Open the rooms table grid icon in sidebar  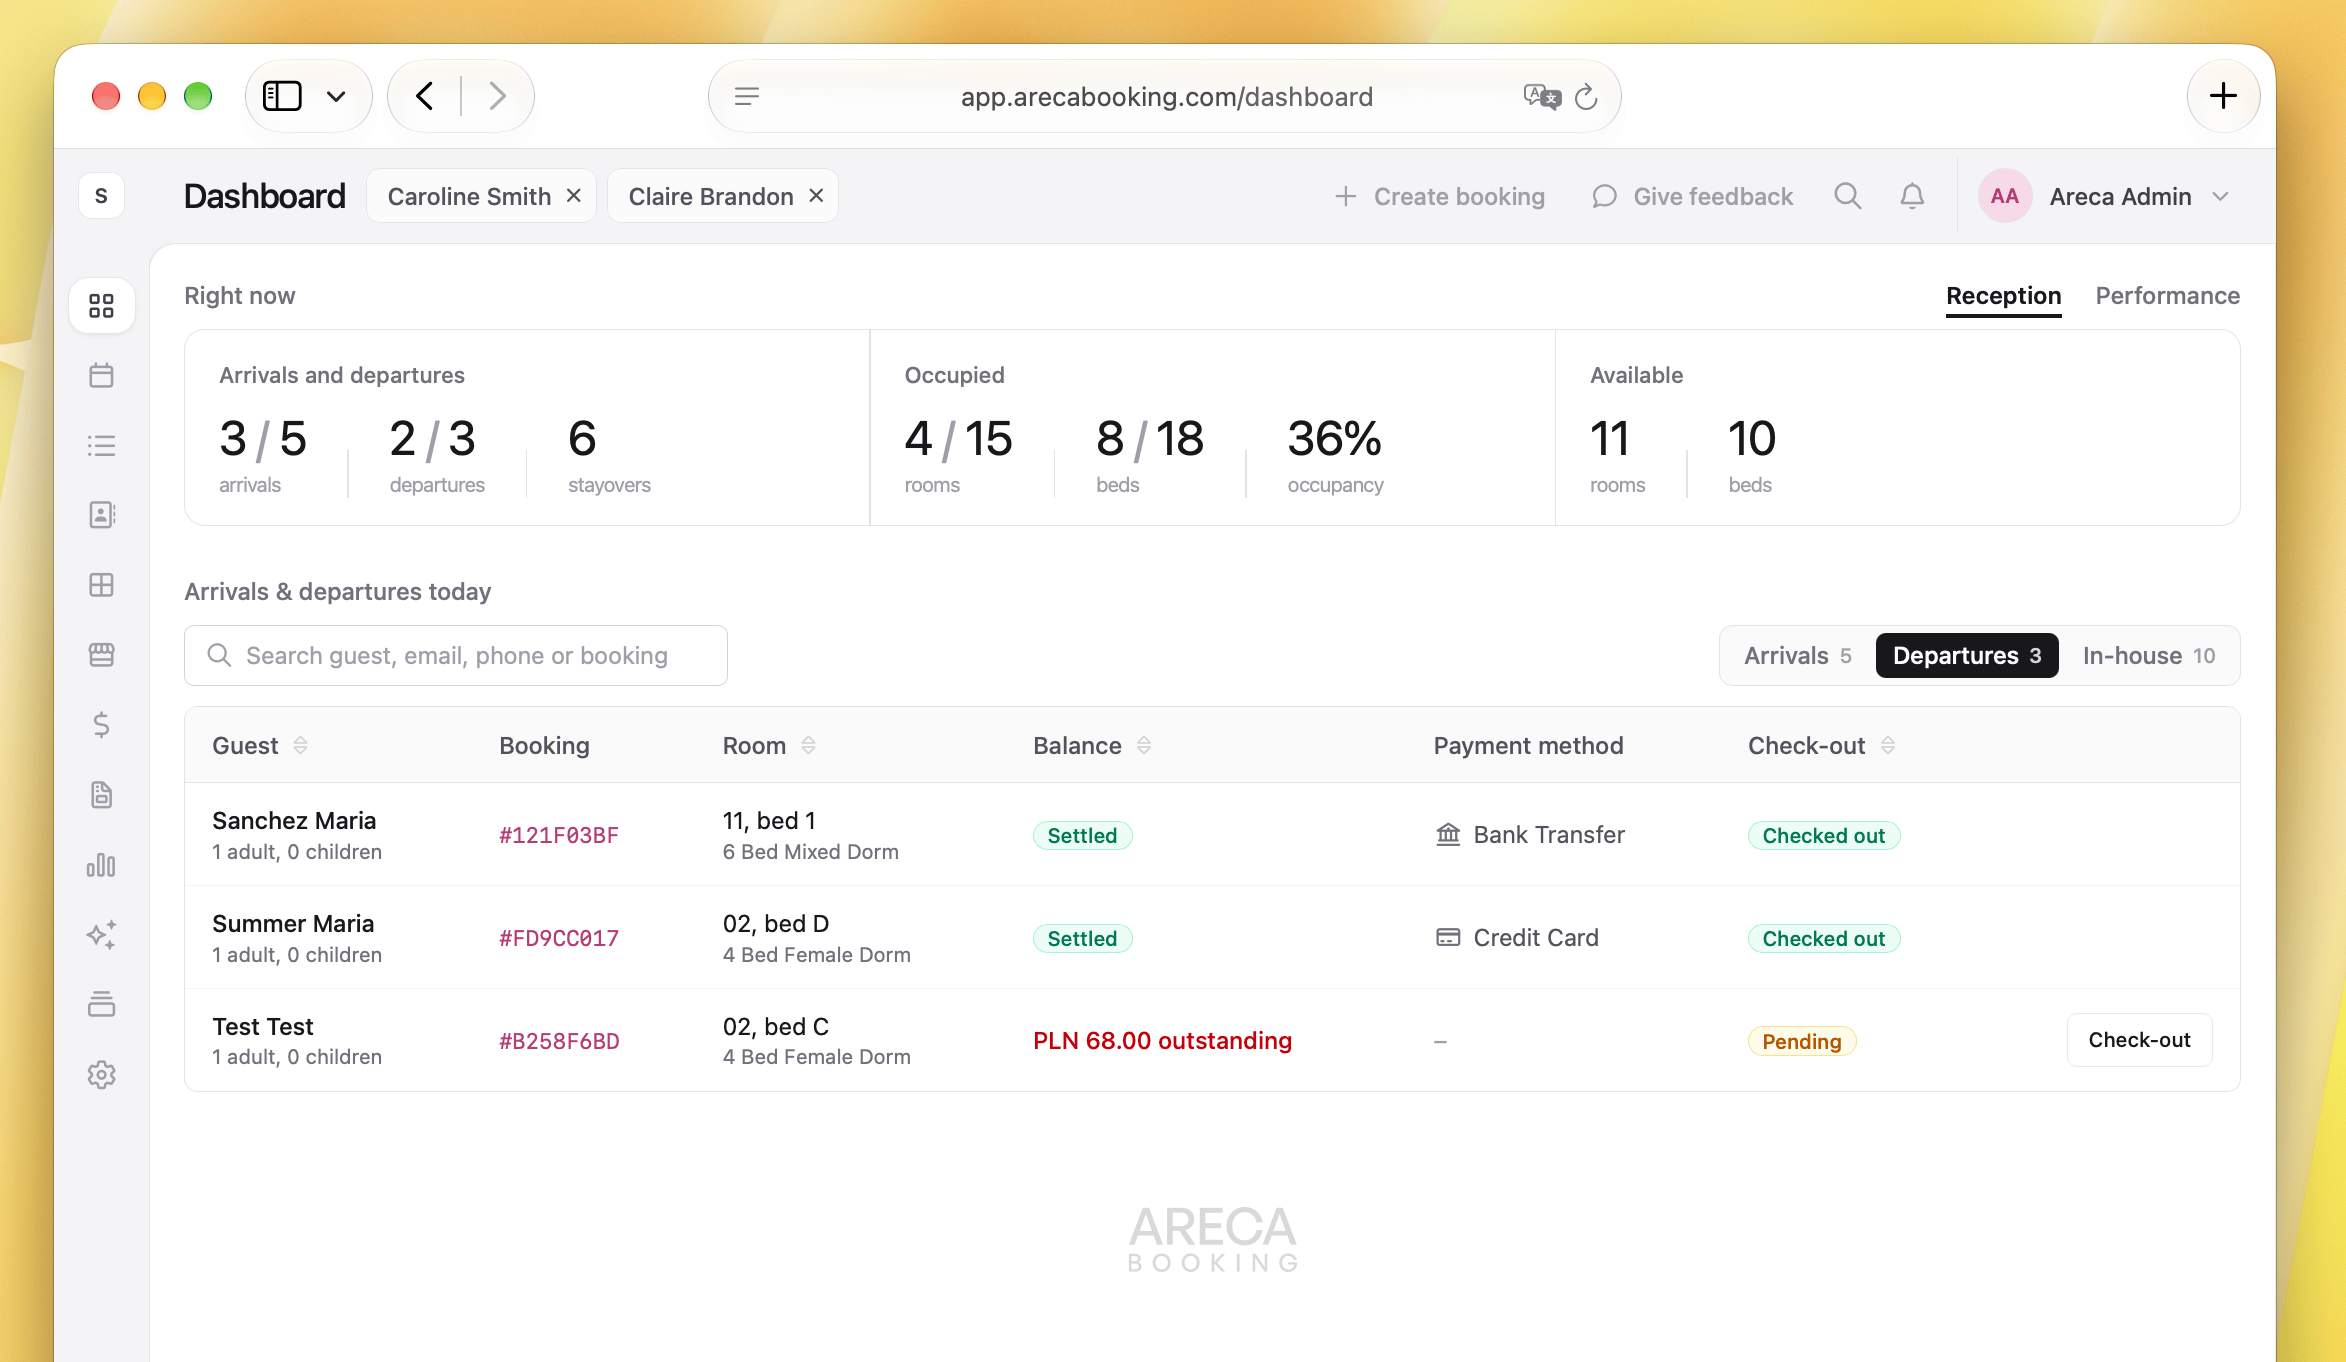click(101, 585)
